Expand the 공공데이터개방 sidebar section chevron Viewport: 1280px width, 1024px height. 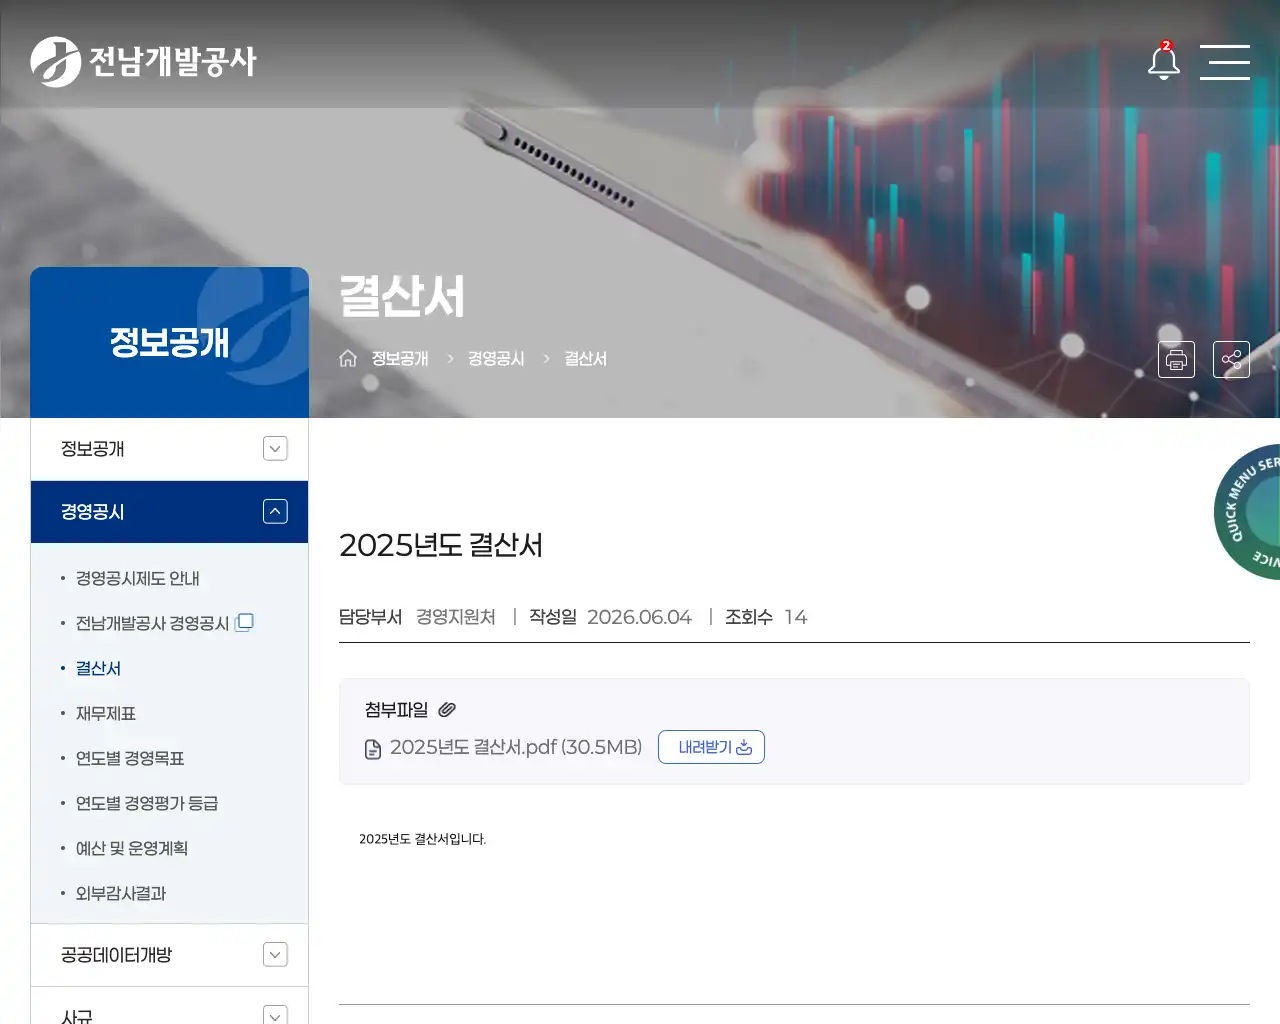275,955
